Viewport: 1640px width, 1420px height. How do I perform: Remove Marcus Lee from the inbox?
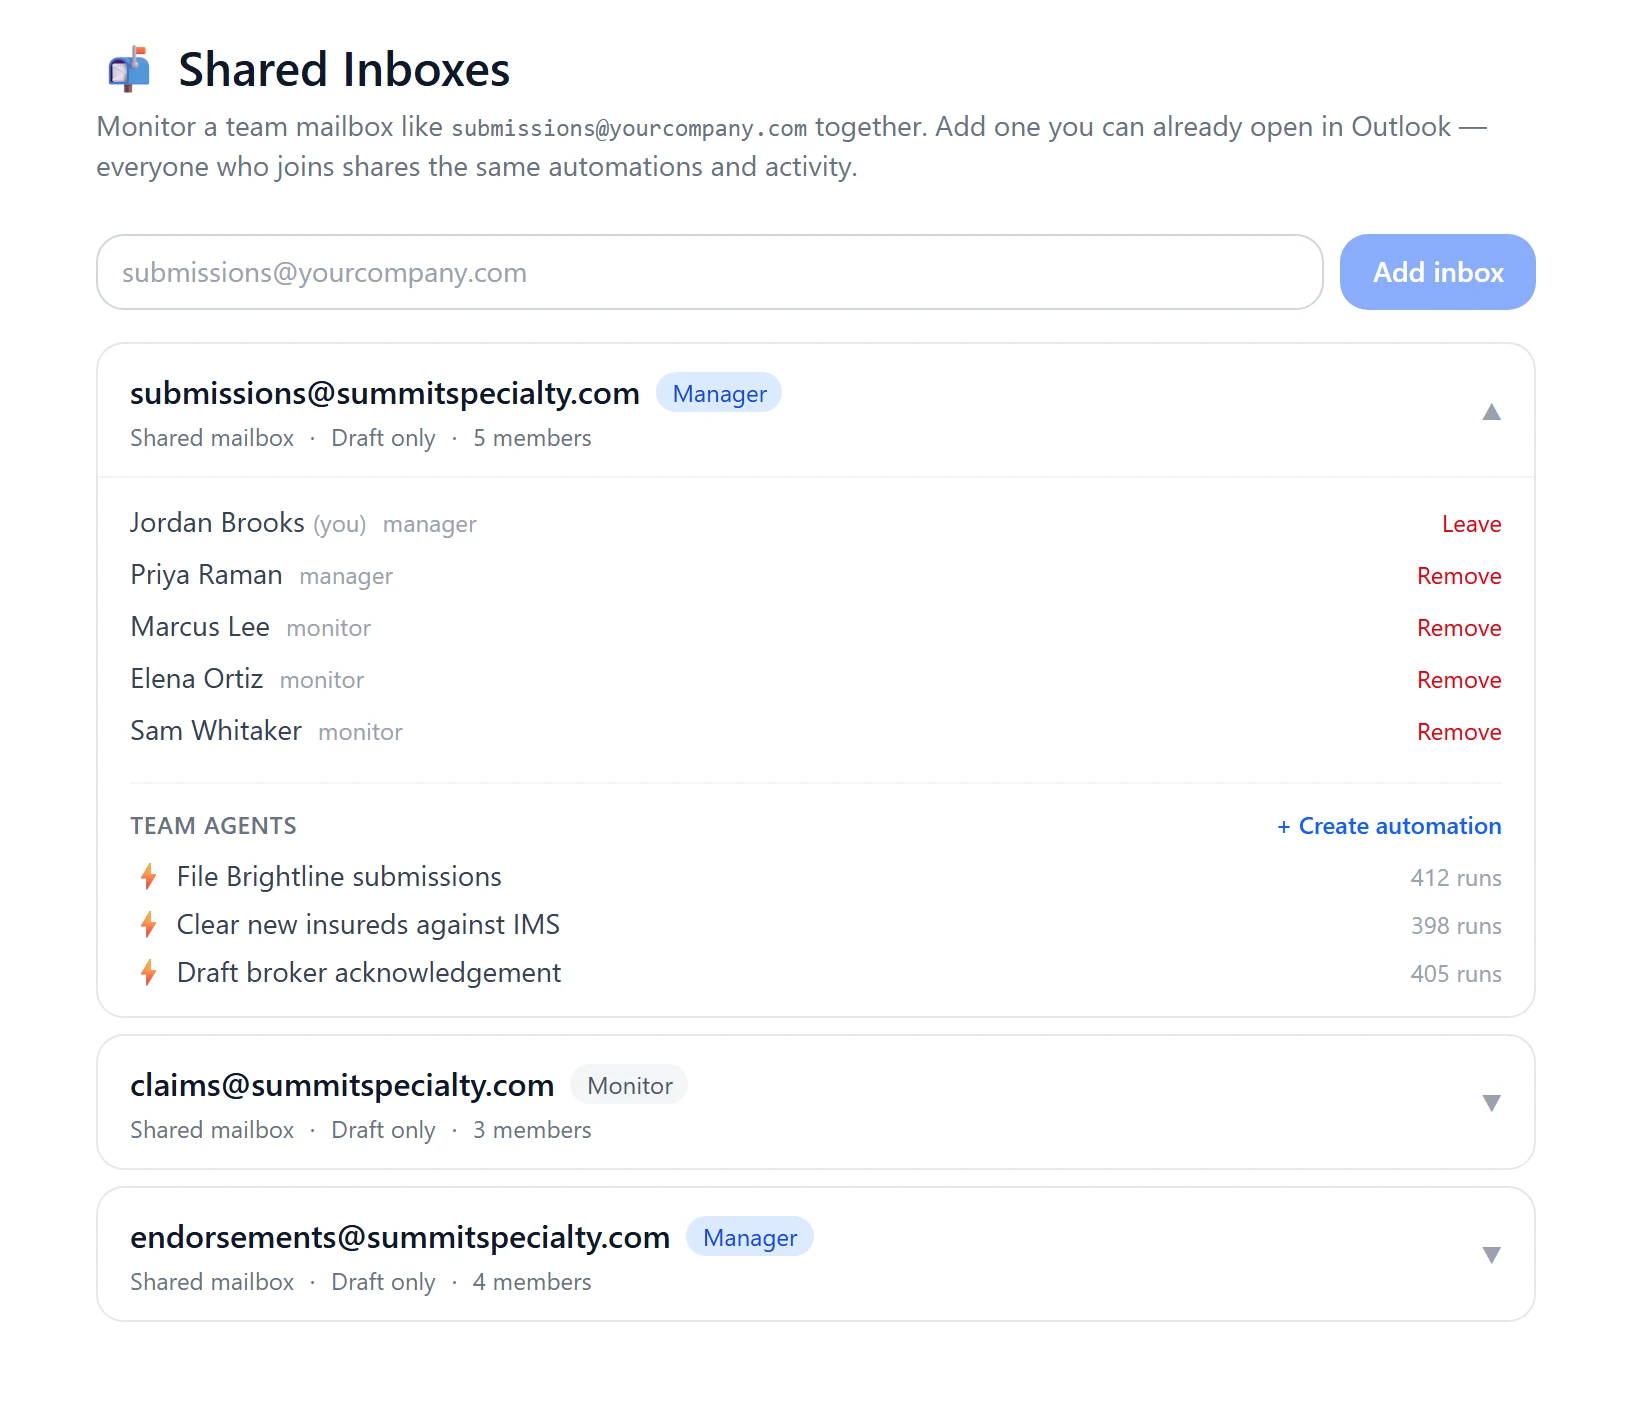pyautogui.click(x=1459, y=628)
